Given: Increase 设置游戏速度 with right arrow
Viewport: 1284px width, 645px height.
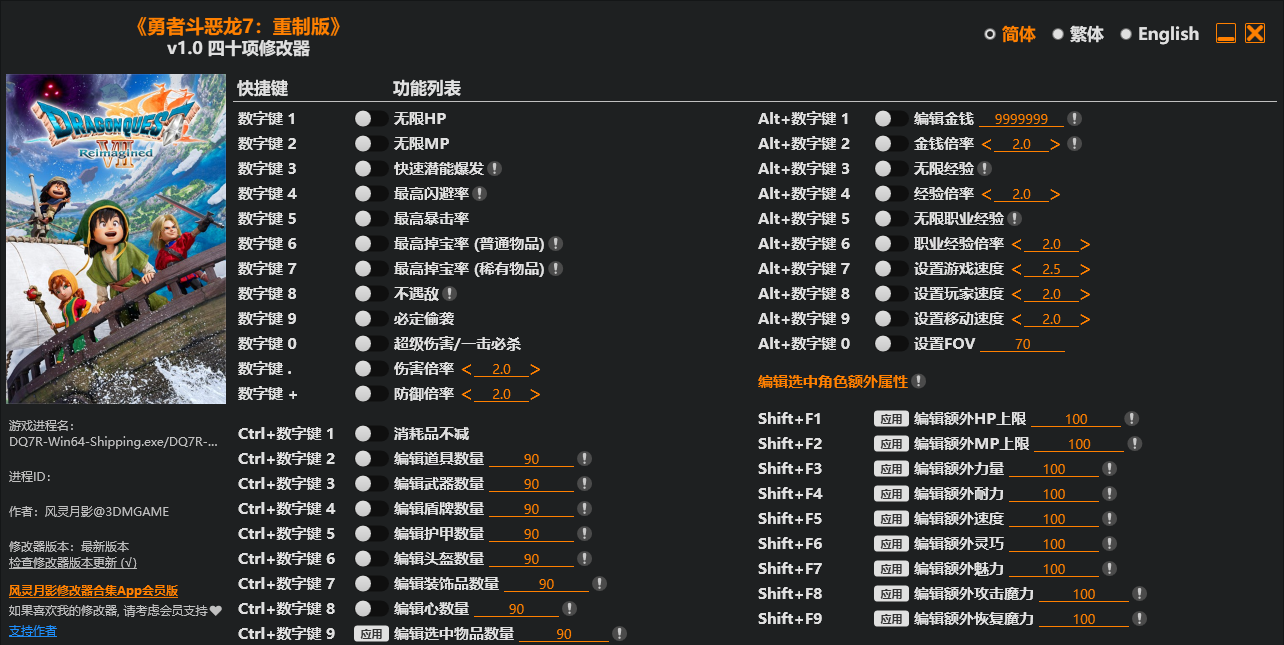Looking at the screenshot, I should pyautogui.click(x=1085, y=269).
